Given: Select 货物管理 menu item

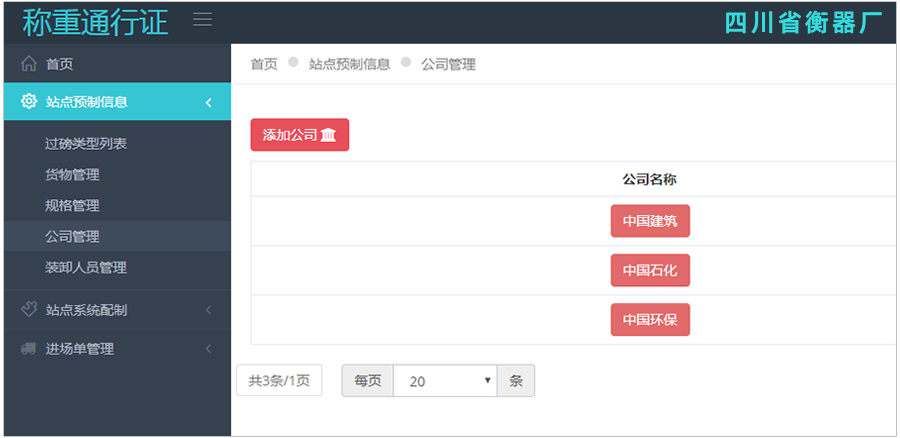Looking at the screenshot, I should [x=72, y=175].
